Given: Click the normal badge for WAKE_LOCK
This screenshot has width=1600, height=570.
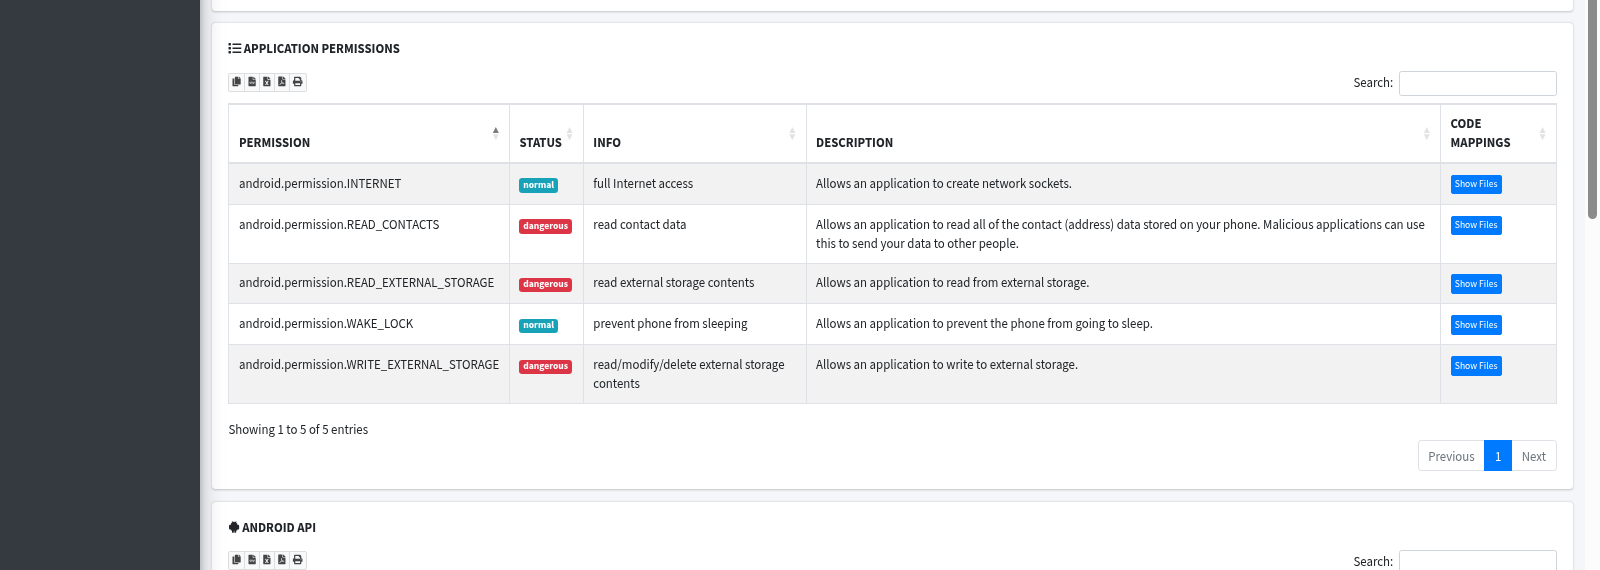Looking at the screenshot, I should click(x=538, y=325).
